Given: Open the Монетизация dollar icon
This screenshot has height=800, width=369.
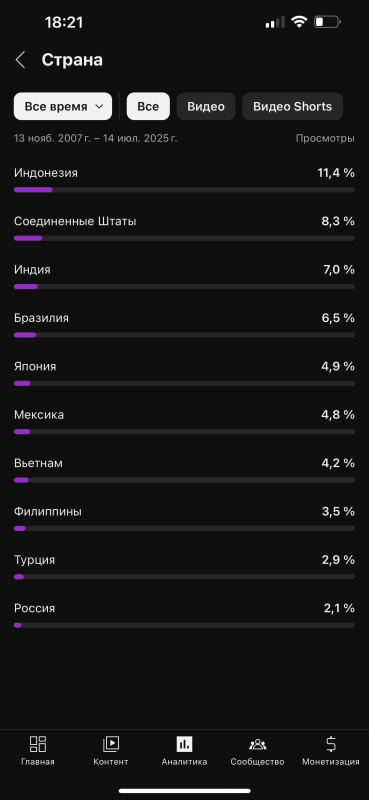Looking at the screenshot, I should pos(331,744).
